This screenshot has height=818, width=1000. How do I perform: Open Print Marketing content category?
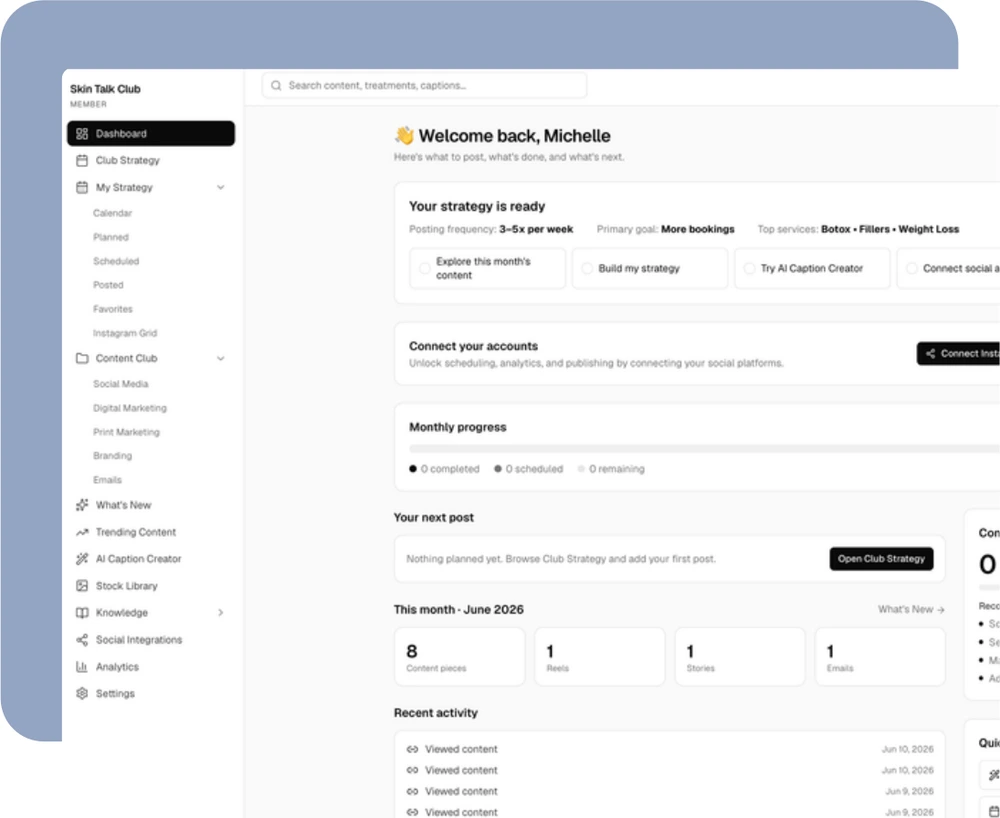tap(126, 432)
